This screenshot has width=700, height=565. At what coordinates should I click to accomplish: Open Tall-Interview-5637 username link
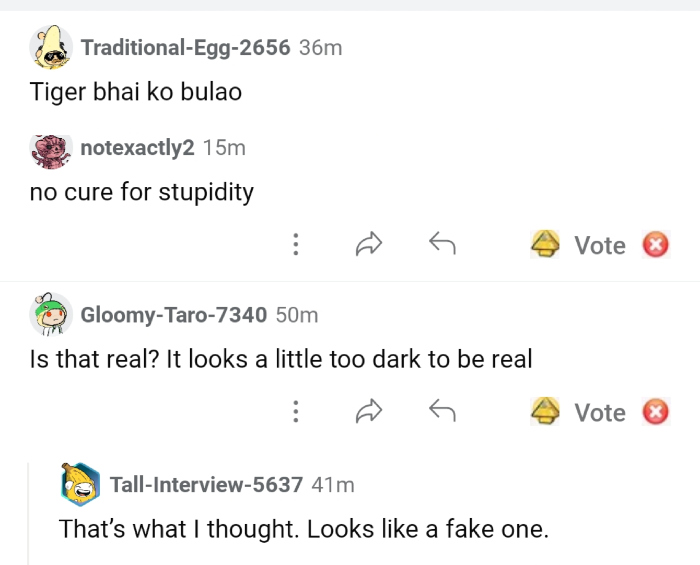point(206,485)
